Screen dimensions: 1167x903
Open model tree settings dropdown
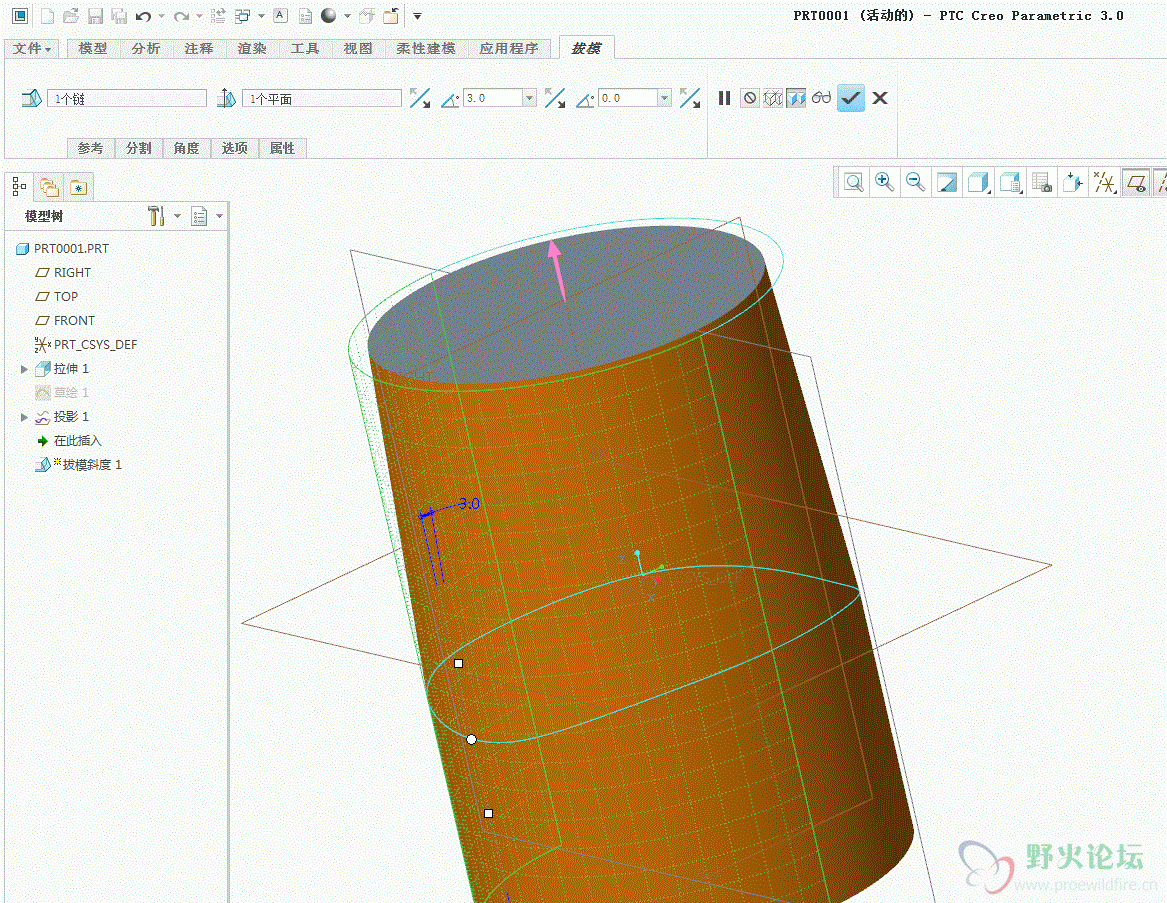point(177,216)
